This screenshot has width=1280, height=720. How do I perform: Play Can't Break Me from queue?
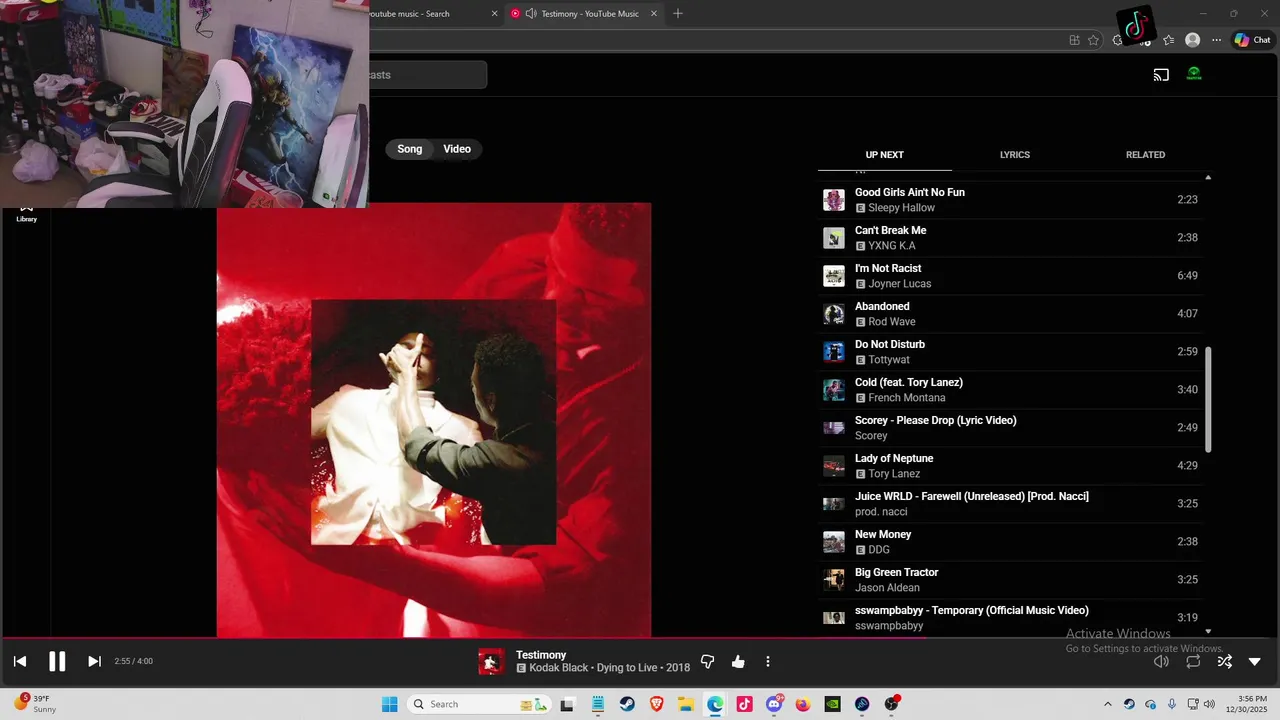coord(1010,238)
